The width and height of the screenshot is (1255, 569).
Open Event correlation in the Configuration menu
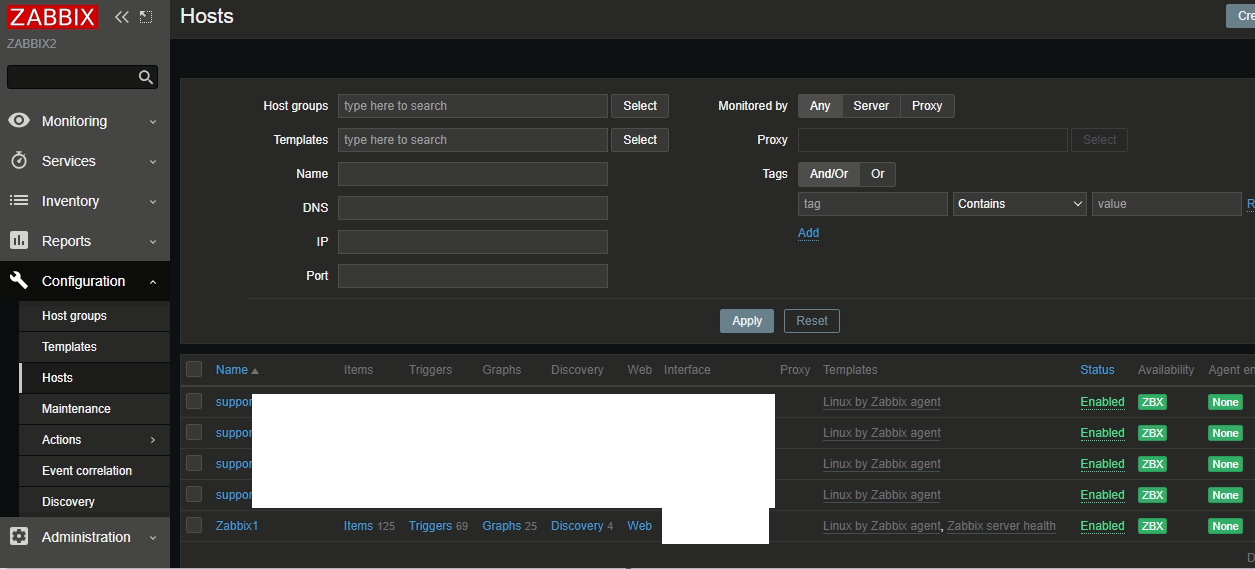coord(87,471)
